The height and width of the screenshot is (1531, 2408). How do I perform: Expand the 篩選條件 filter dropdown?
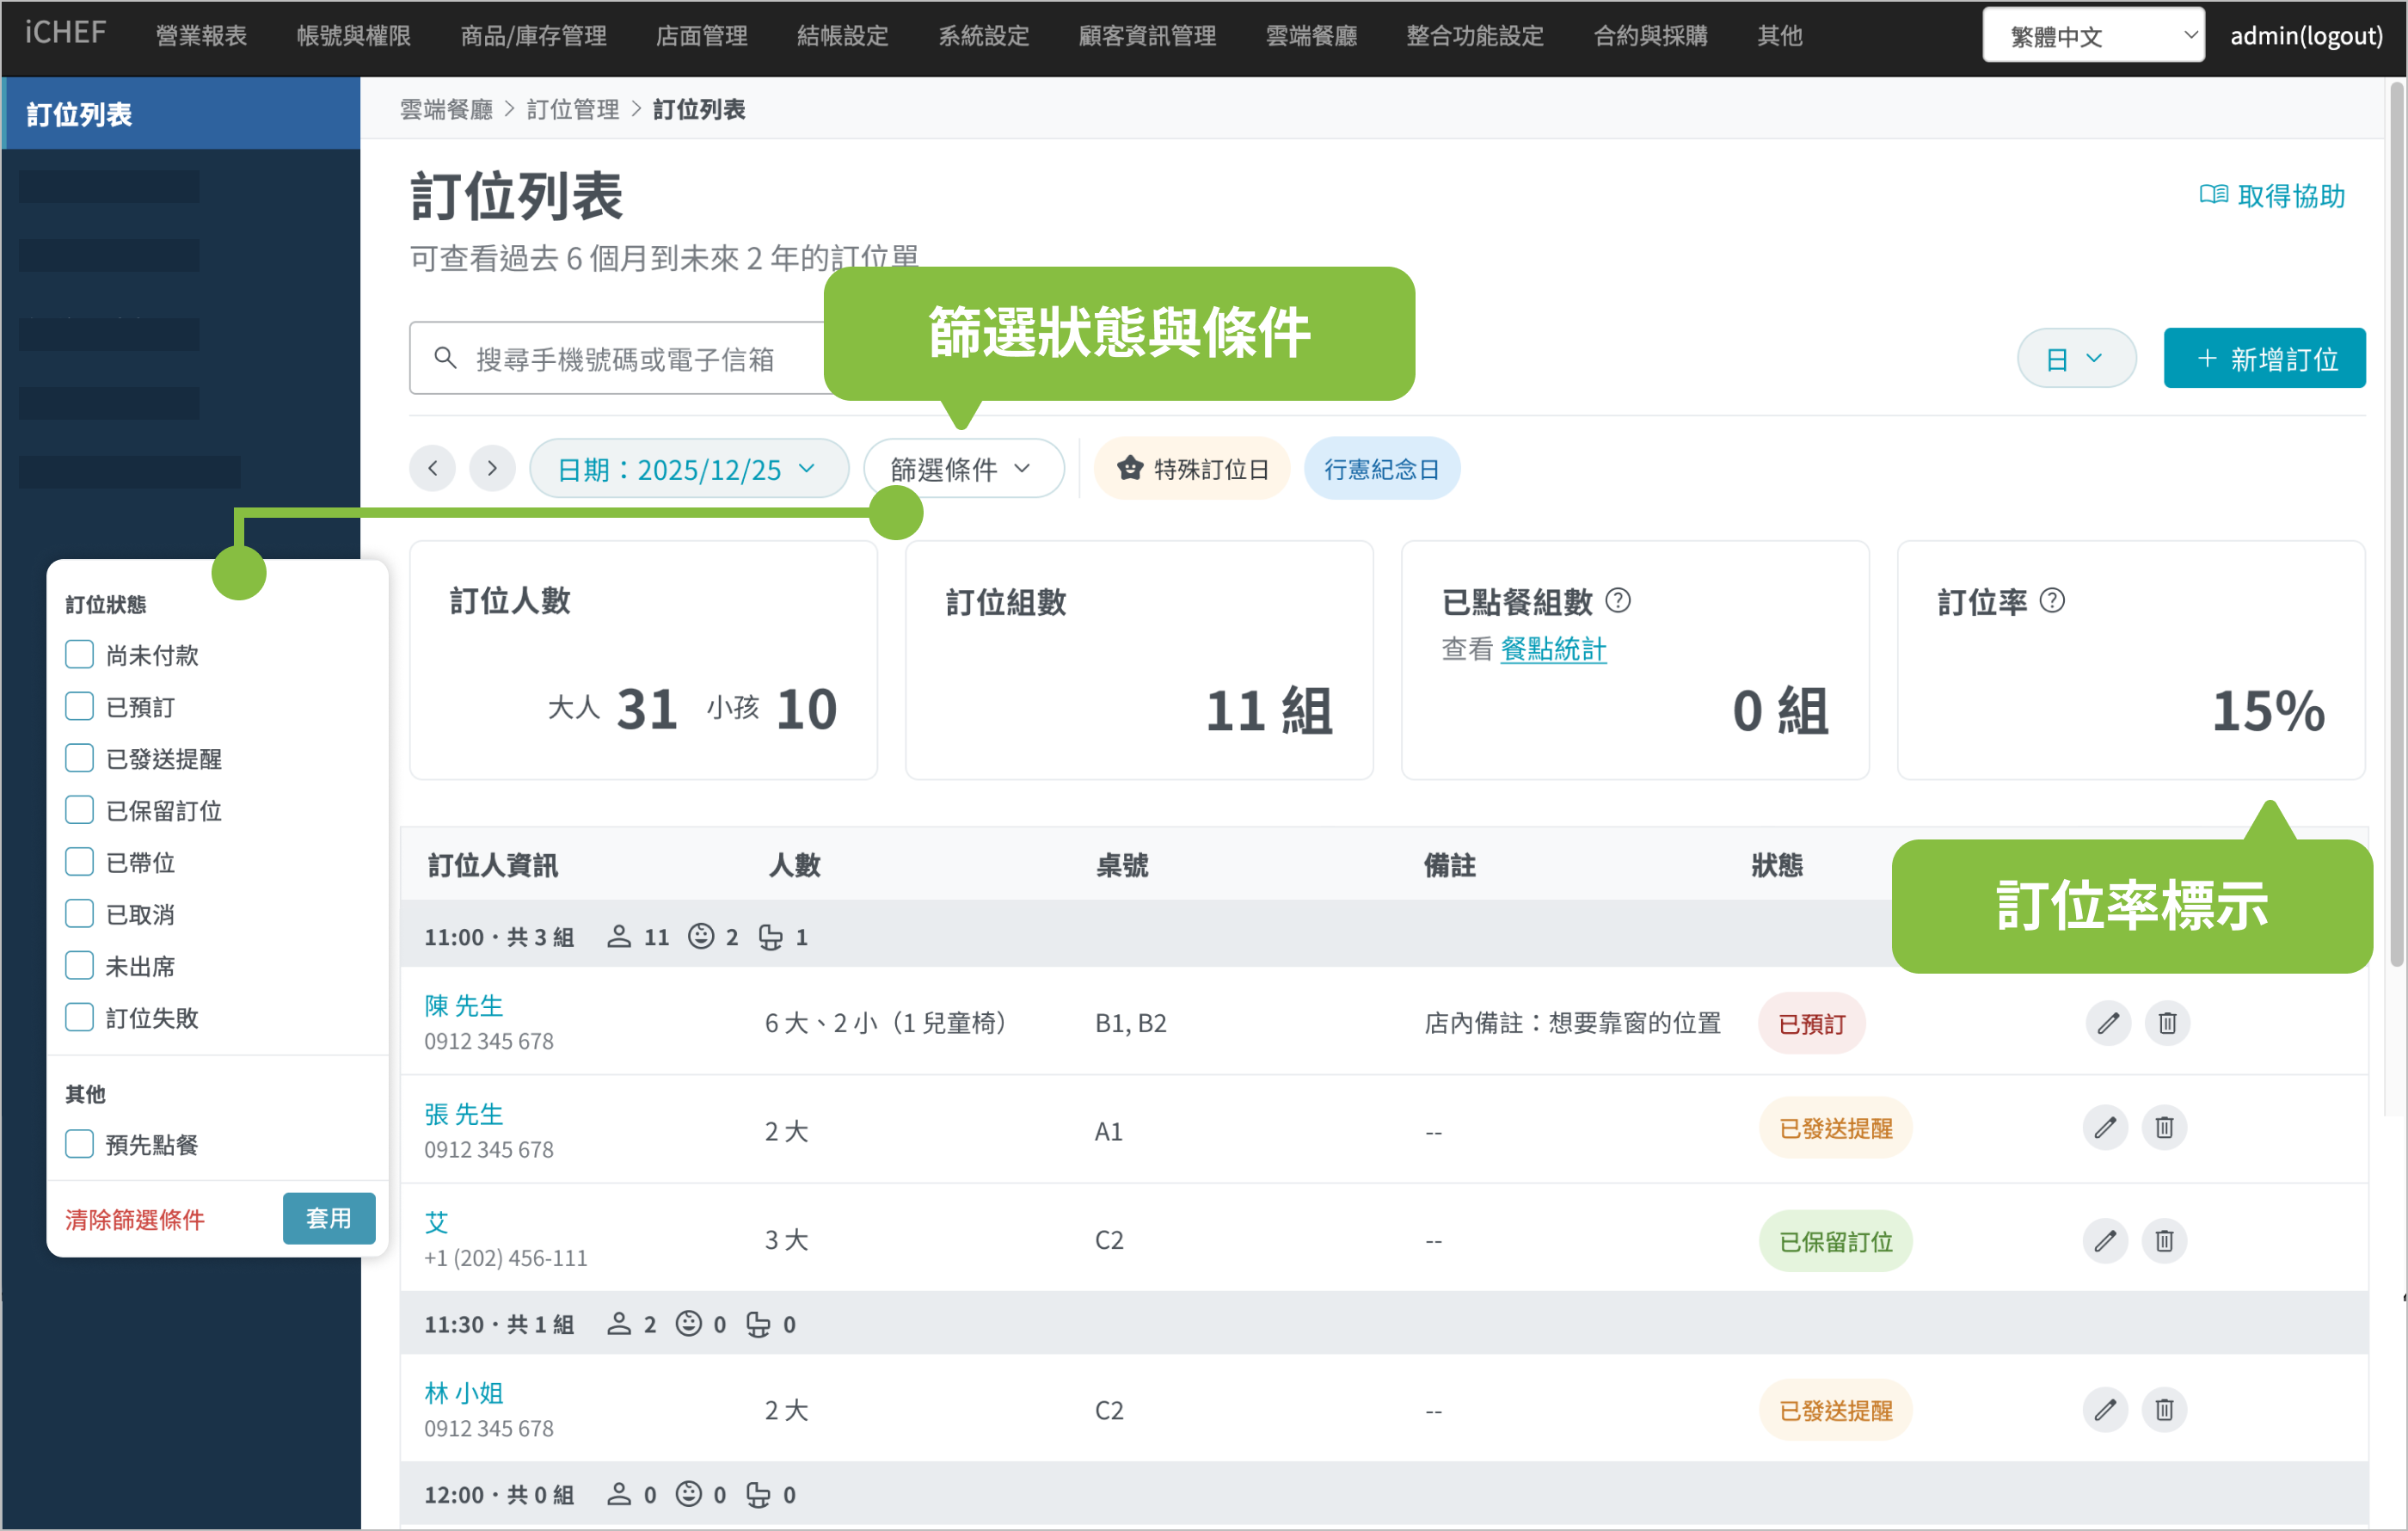[x=961, y=468]
